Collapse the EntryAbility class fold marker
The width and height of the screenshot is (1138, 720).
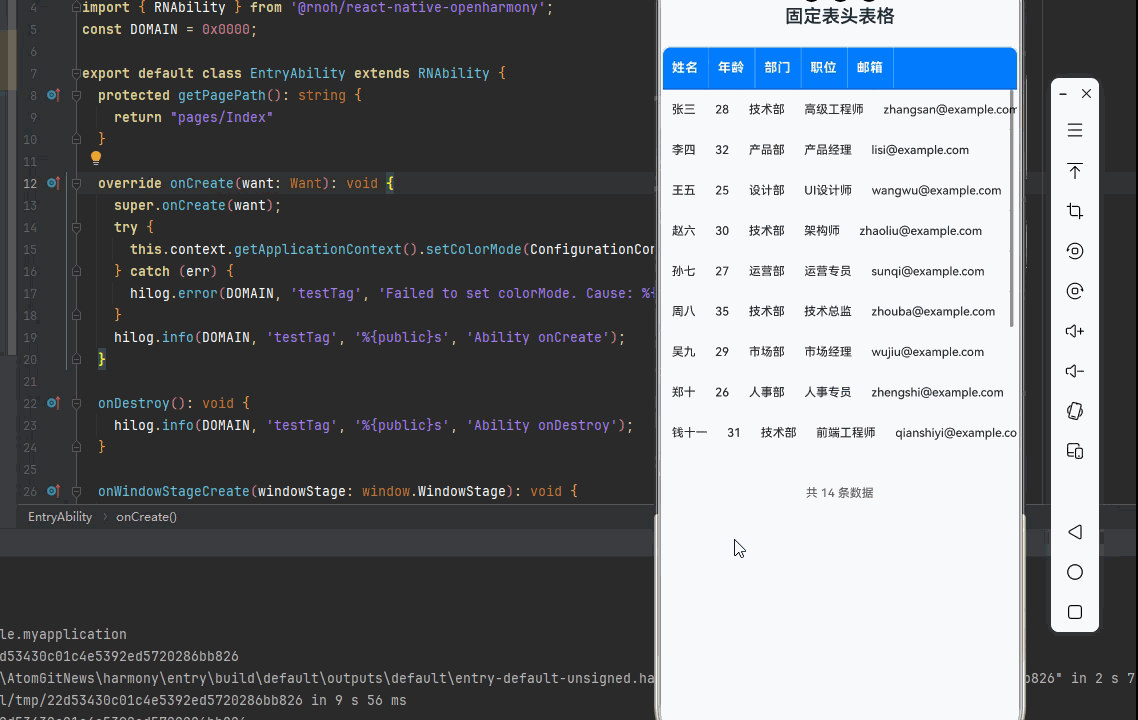(76, 73)
